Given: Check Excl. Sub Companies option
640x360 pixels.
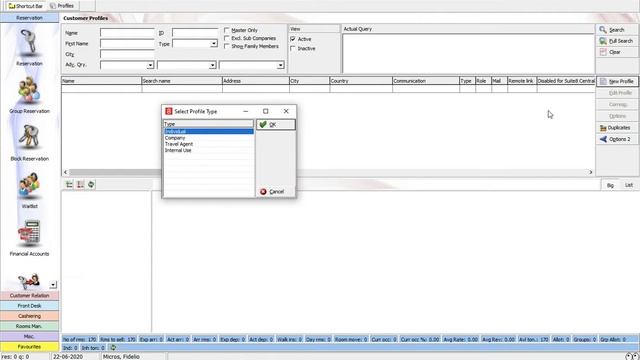Looking at the screenshot, I should pos(227,38).
